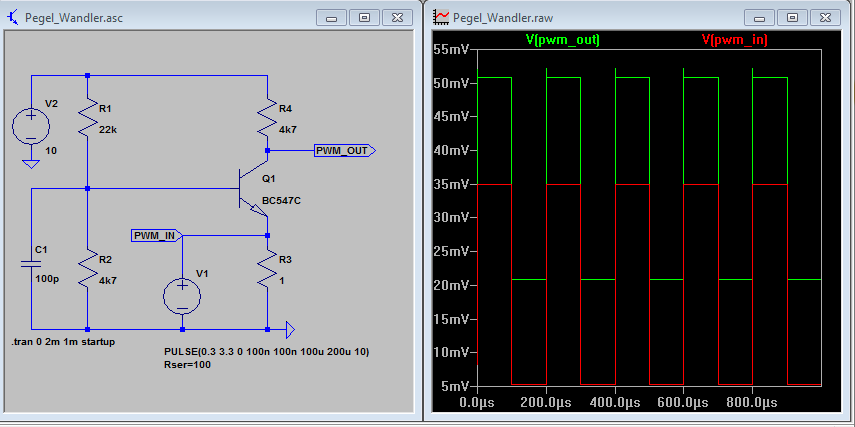Click the 10 value of V2
This screenshot has width=855, height=427.
coord(51,151)
